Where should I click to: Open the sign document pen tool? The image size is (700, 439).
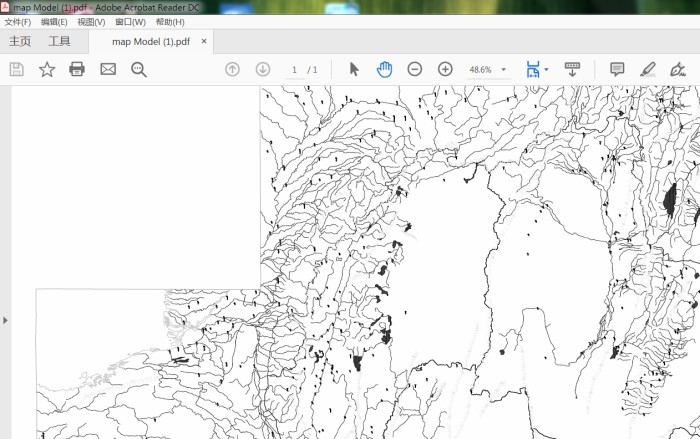(678, 69)
